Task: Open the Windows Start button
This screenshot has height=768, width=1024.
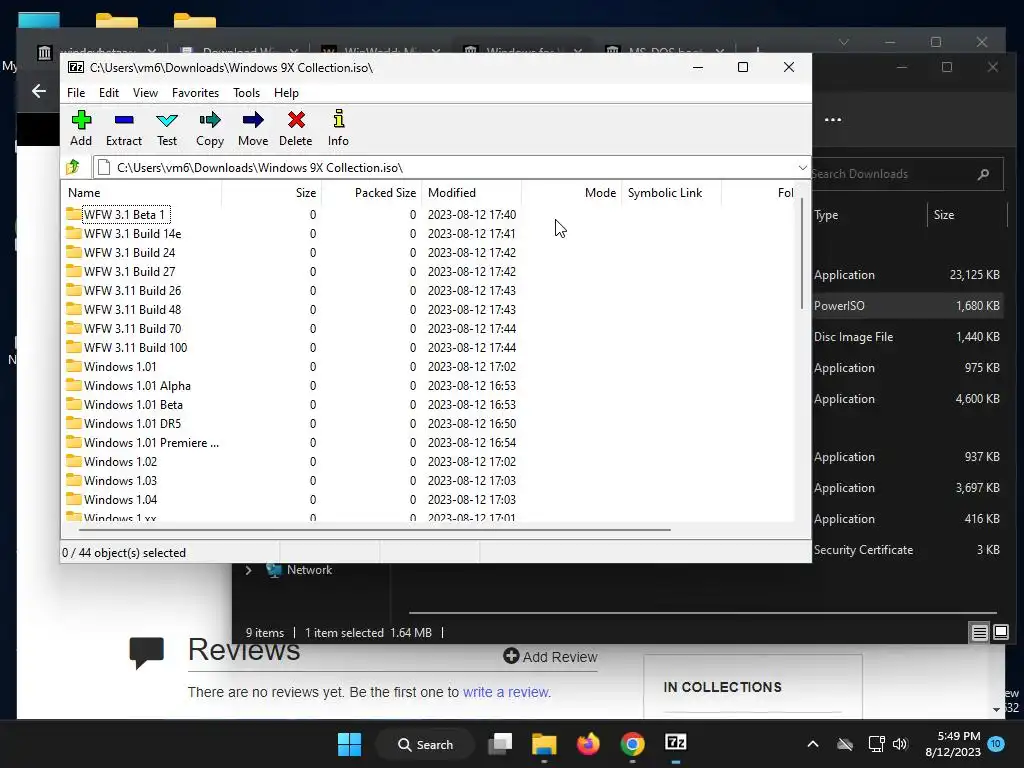Action: [349, 744]
